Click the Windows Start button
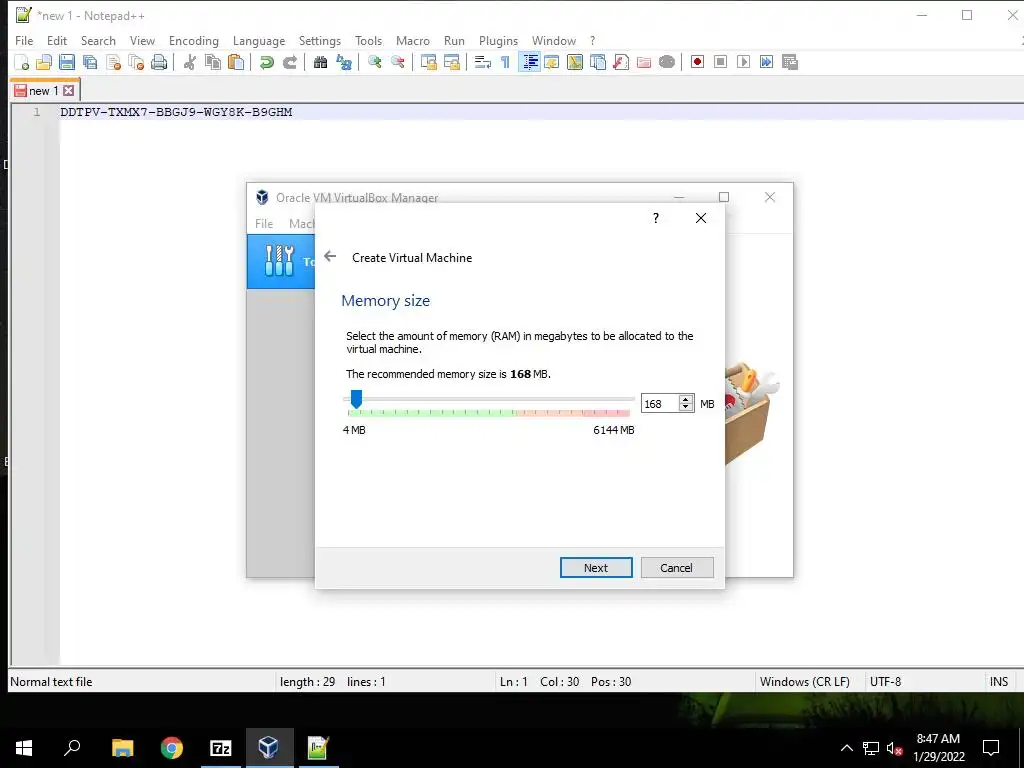 pyautogui.click(x=24, y=748)
